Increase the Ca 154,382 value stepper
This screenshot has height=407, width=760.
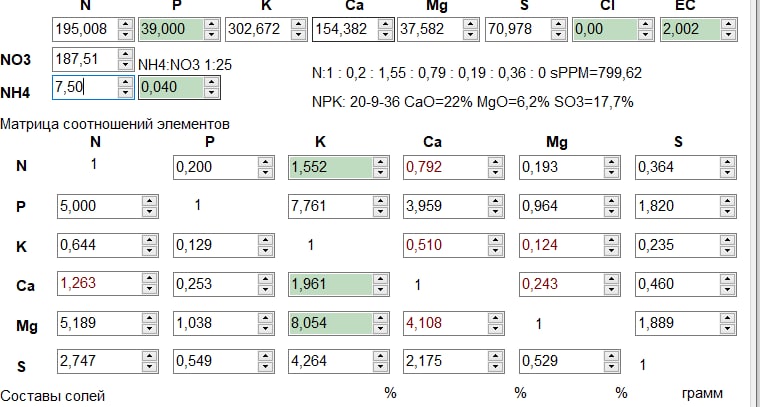[385, 24]
